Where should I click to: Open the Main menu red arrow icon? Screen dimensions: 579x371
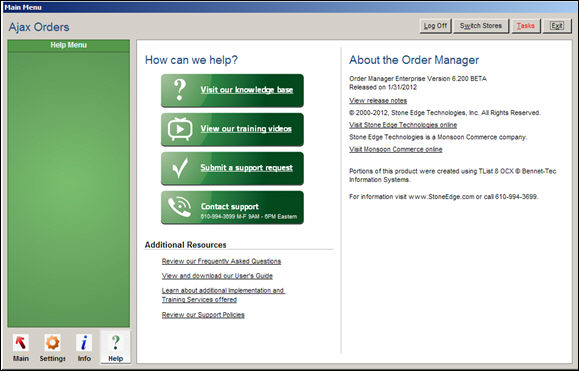[21, 343]
